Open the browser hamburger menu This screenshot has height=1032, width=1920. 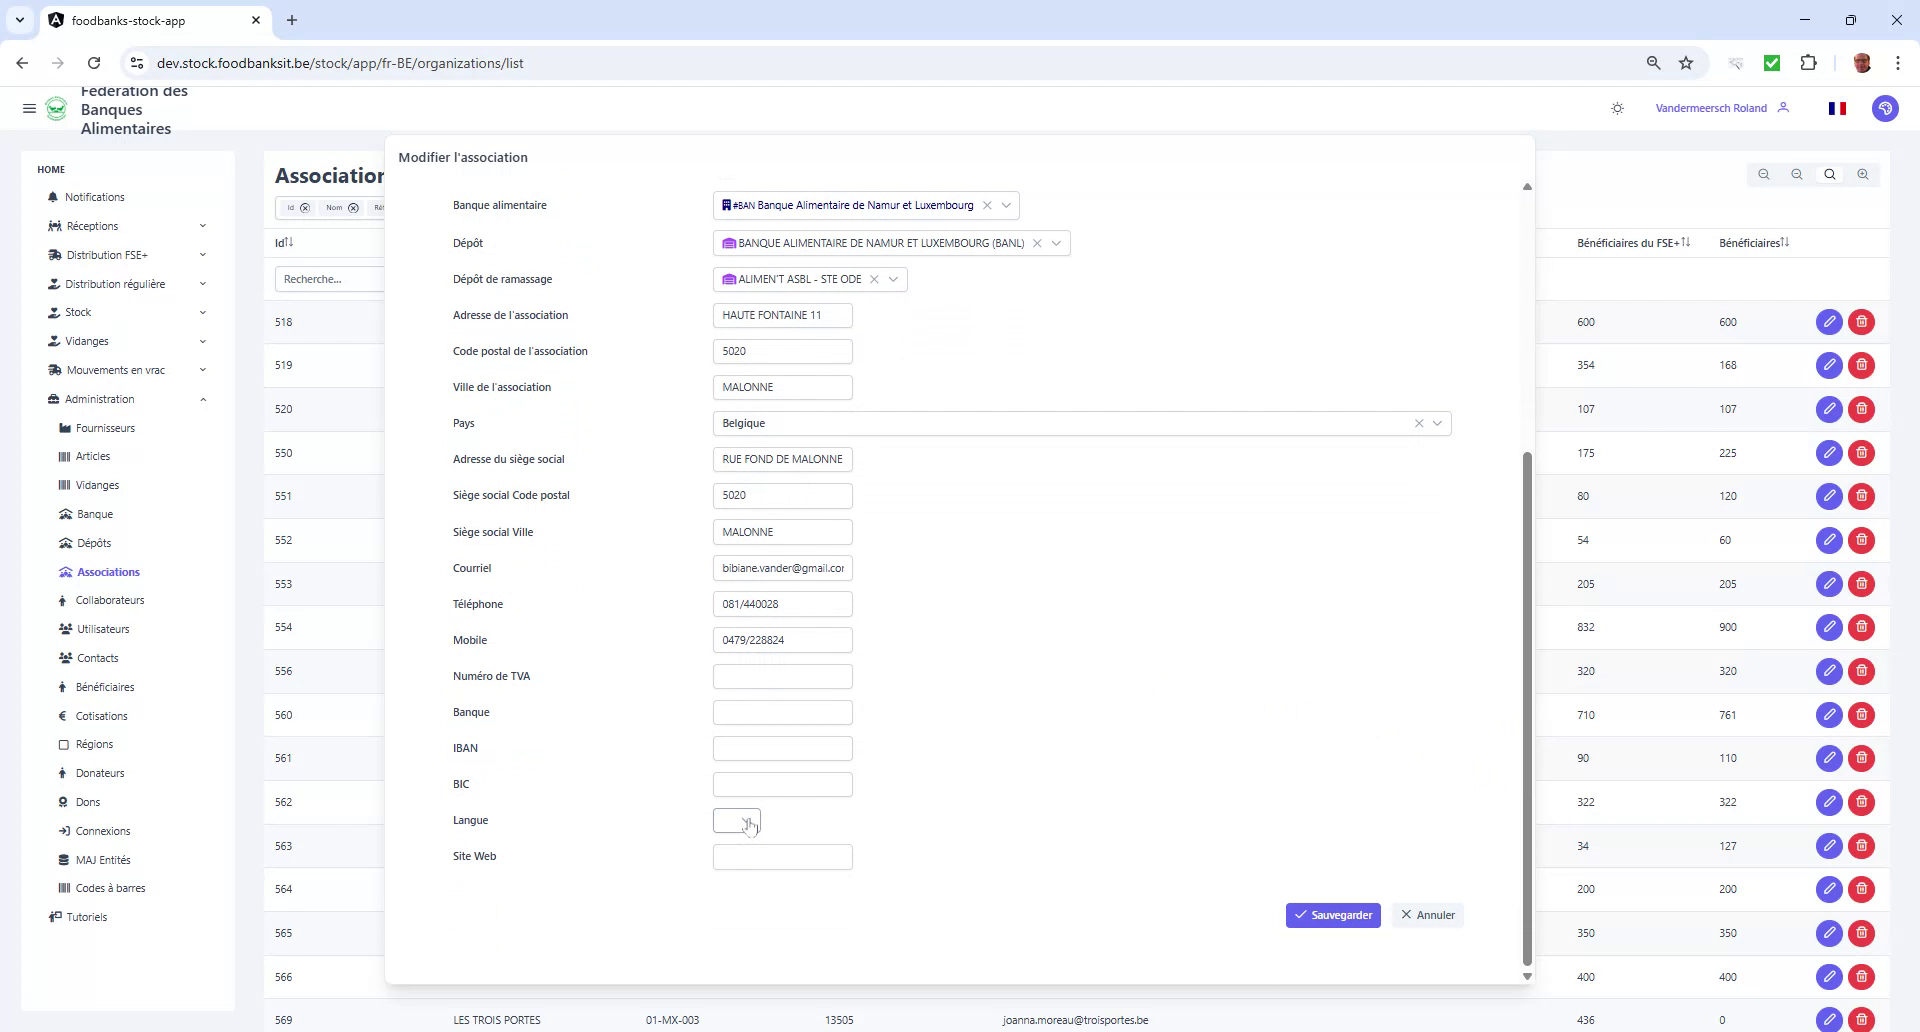pyautogui.click(x=1898, y=62)
